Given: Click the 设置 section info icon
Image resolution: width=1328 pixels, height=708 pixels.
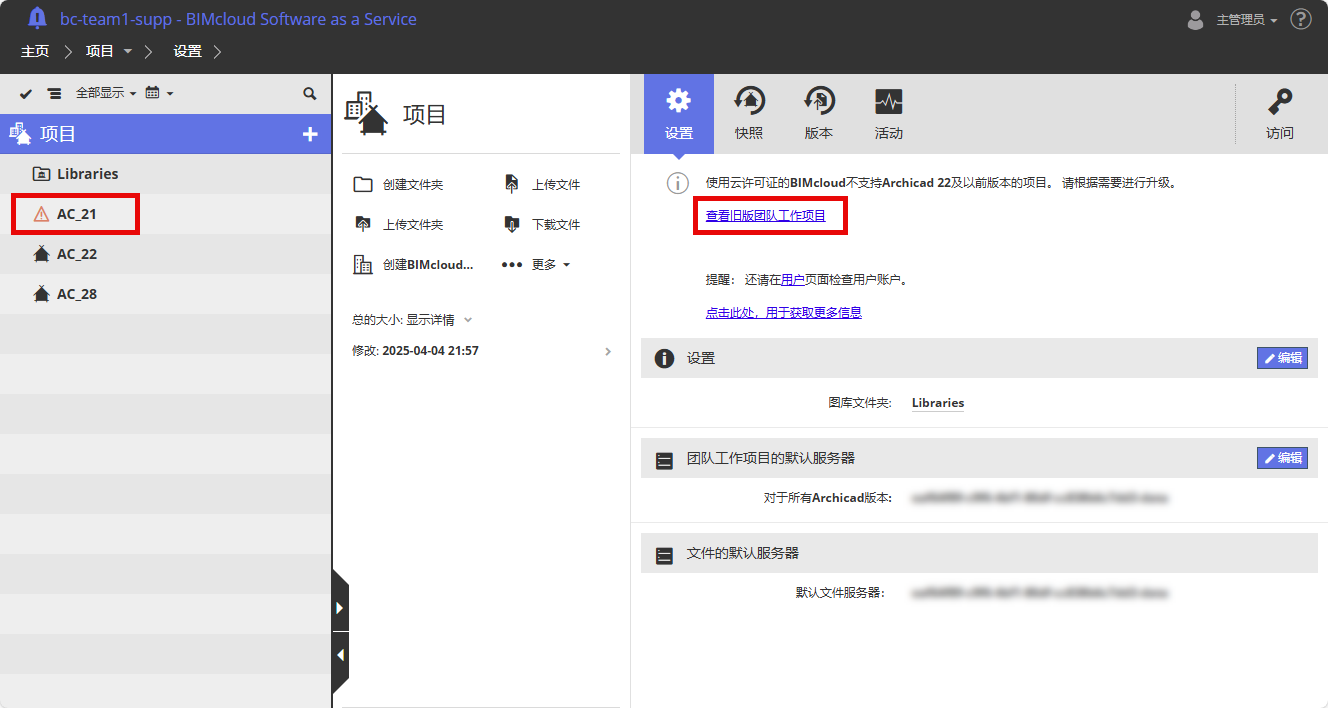Looking at the screenshot, I should pos(664,358).
